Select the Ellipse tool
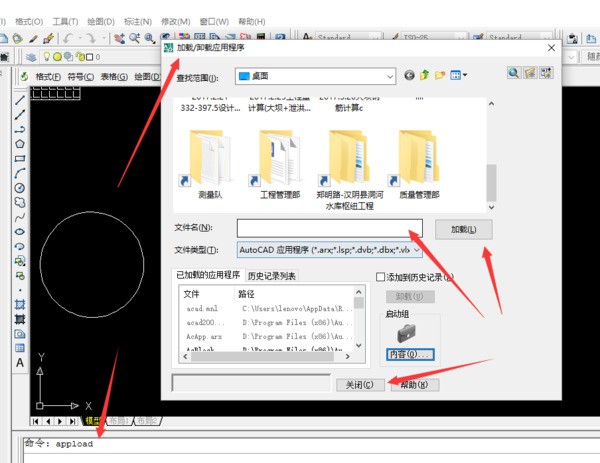Viewport: 600px width, 463px height. 20,232
